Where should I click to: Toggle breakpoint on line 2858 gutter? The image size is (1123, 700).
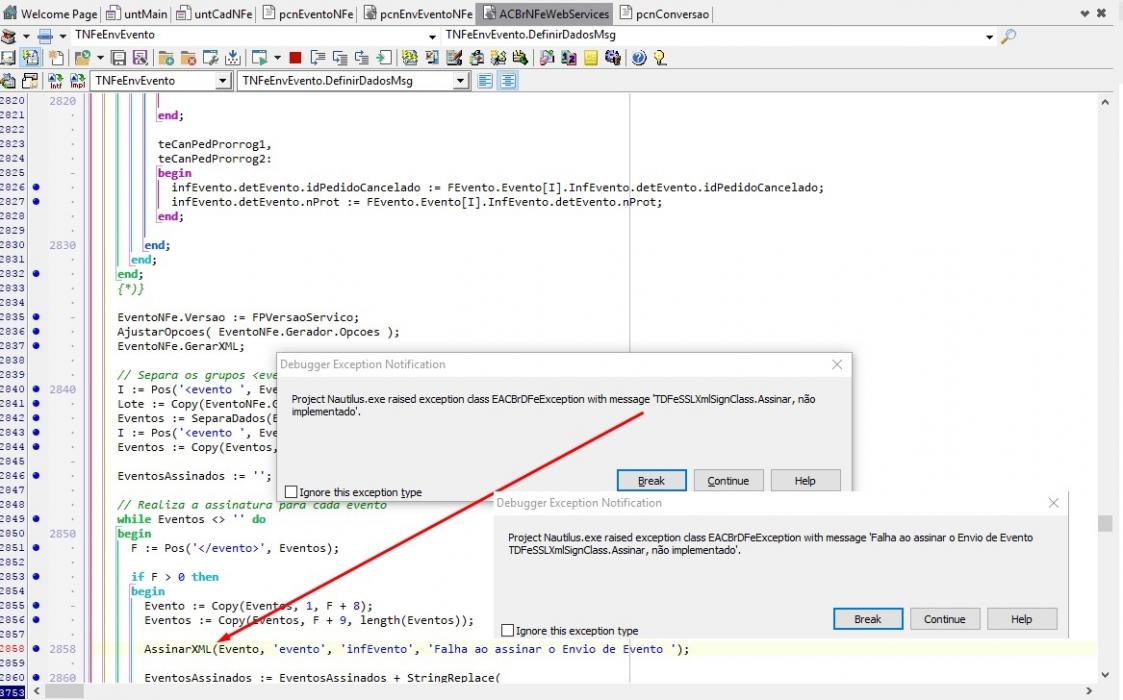(x=36, y=648)
